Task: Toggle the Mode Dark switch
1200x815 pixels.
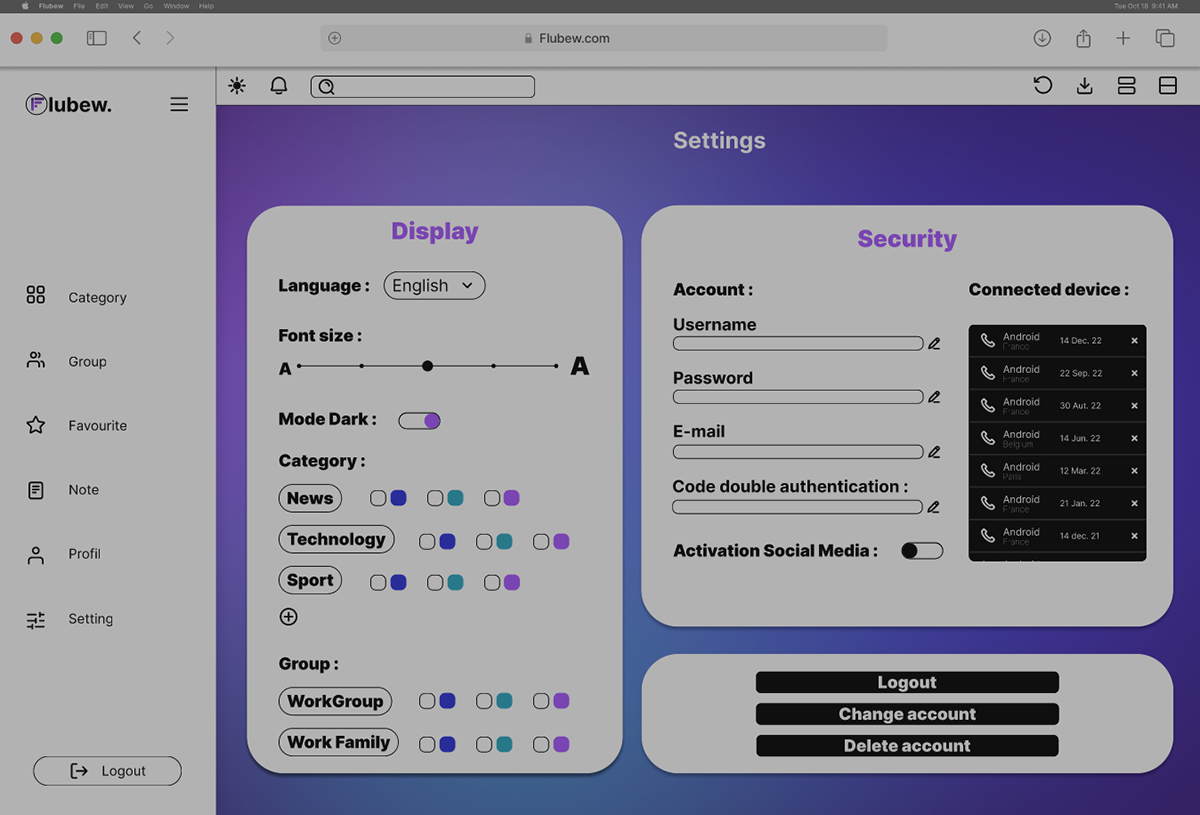Action: pos(419,421)
